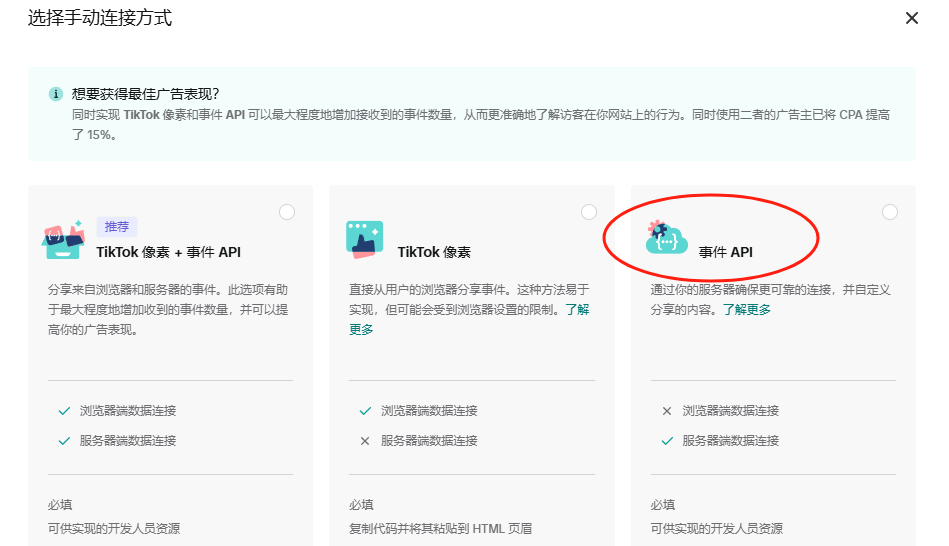Click the checkmark beside 浏览器端数据连接 in TikTok 像素 card
Image resolution: width=949 pixels, height=546 pixels.
(x=365, y=411)
